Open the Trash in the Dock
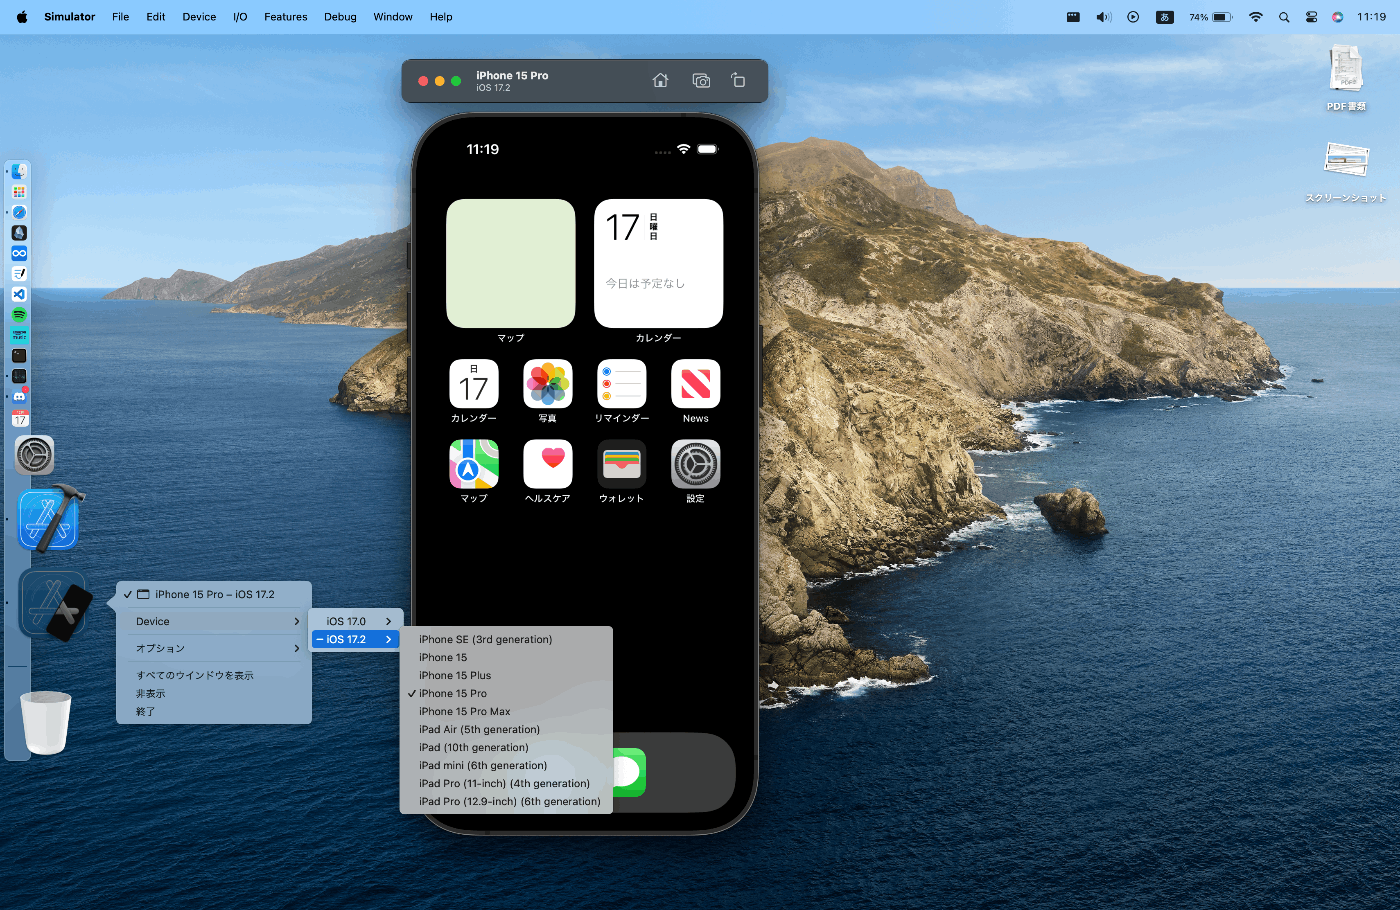The height and width of the screenshot is (910, 1400). [46, 722]
